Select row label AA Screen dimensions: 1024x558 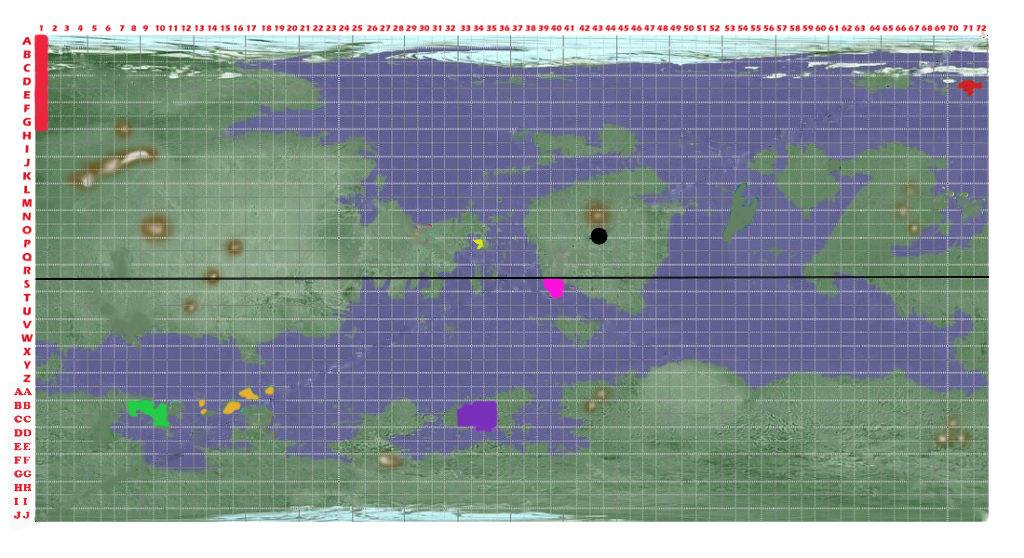[x=23, y=392]
